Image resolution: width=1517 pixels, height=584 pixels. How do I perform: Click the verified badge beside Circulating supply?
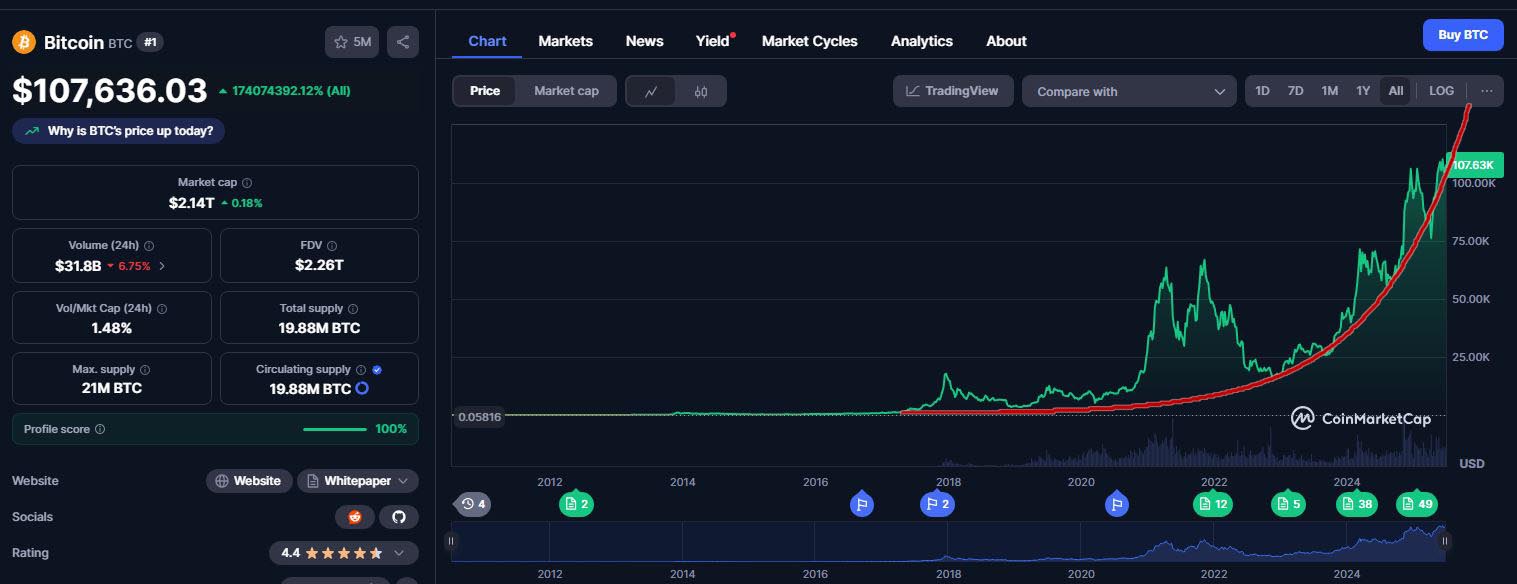377,370
